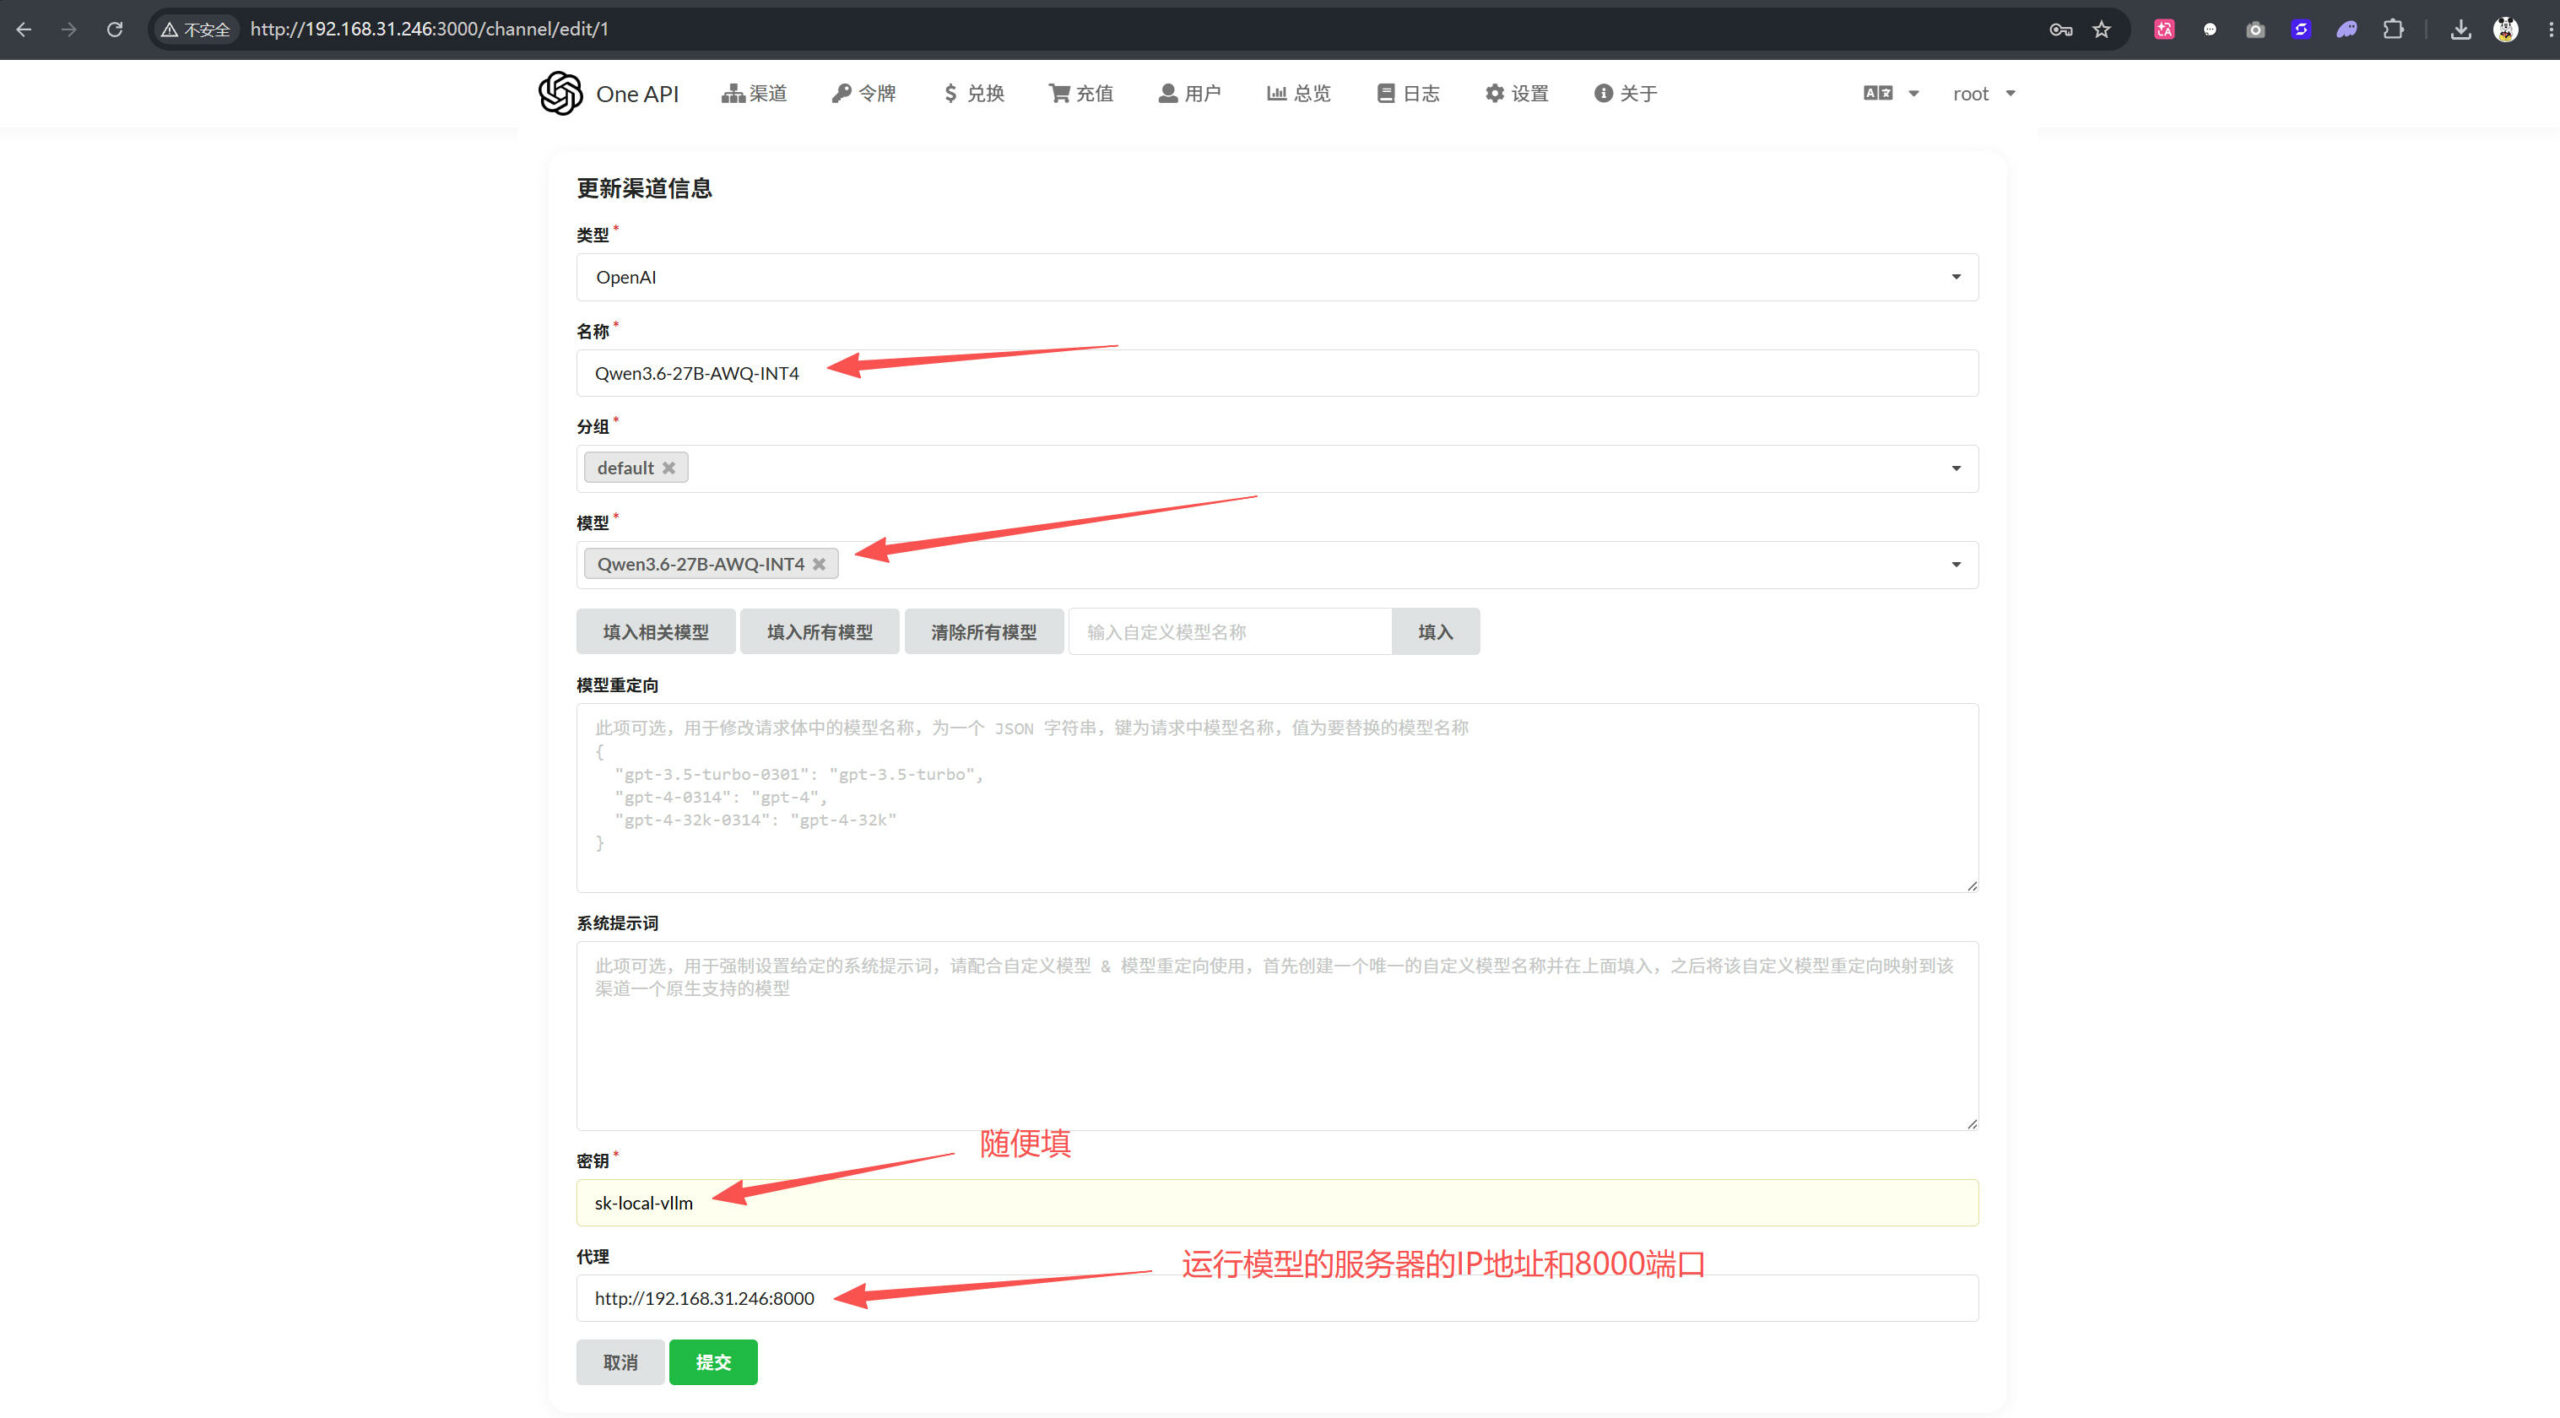Grab the 系统提示词 textarea resize handle
The image size is (2560, 1418).
1971,1123
